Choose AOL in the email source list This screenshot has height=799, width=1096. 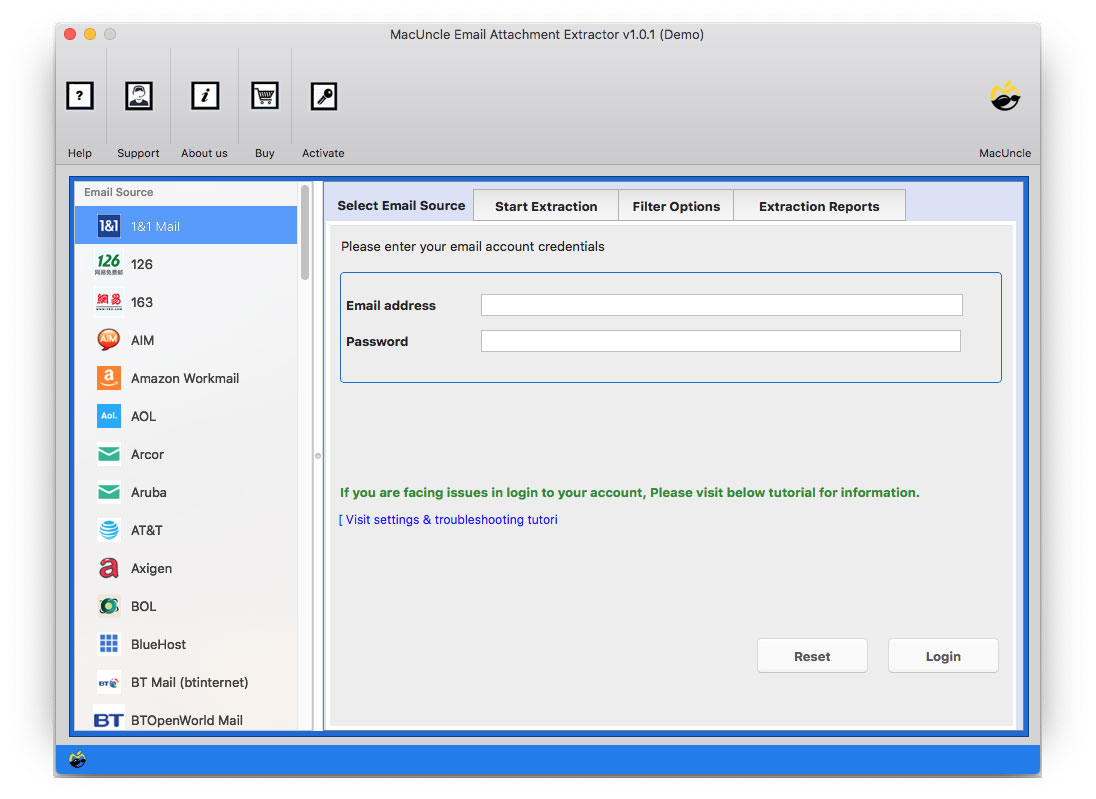(x=143, y=416)
